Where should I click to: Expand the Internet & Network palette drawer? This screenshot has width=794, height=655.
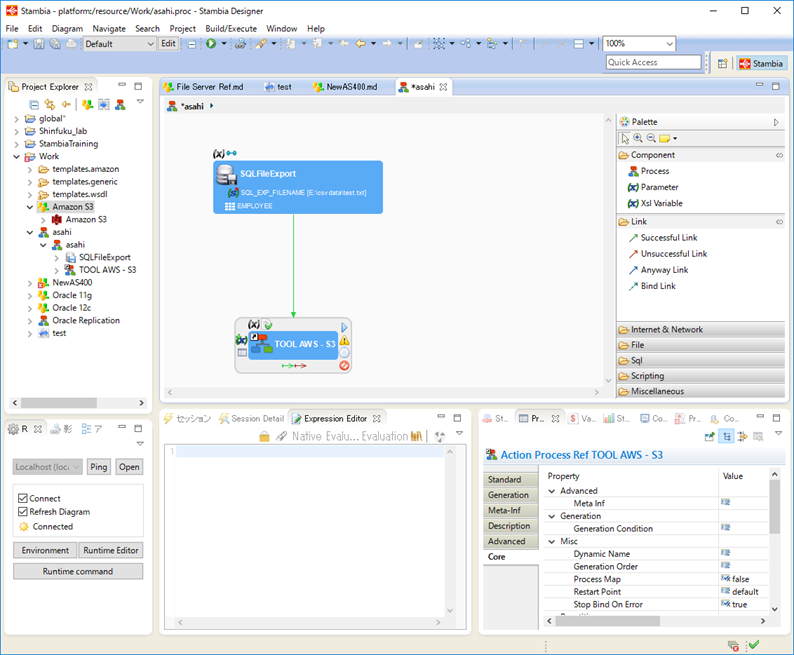pyautogui.click(x=666, y=329)
